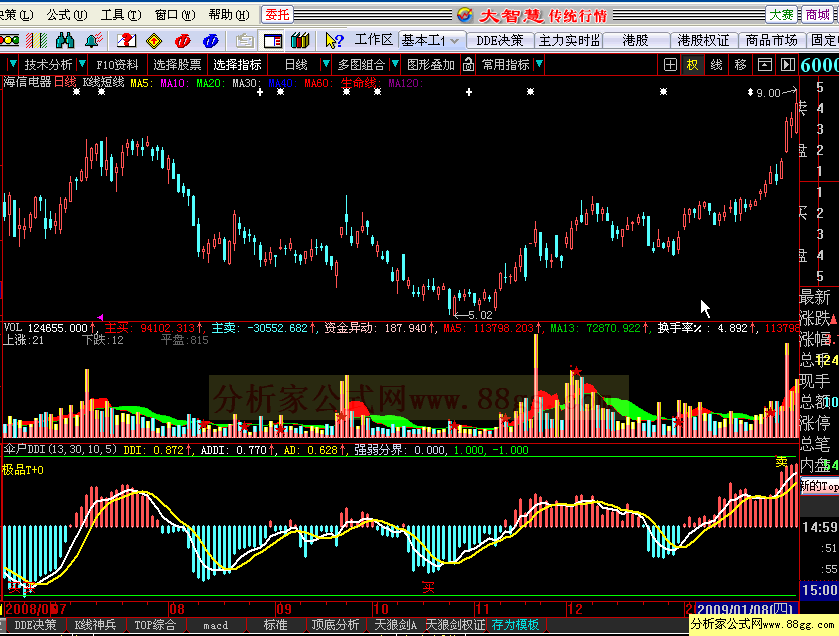839x636 pixels.
Task: Open the binoculars search tool
Action: coord(65,40)
